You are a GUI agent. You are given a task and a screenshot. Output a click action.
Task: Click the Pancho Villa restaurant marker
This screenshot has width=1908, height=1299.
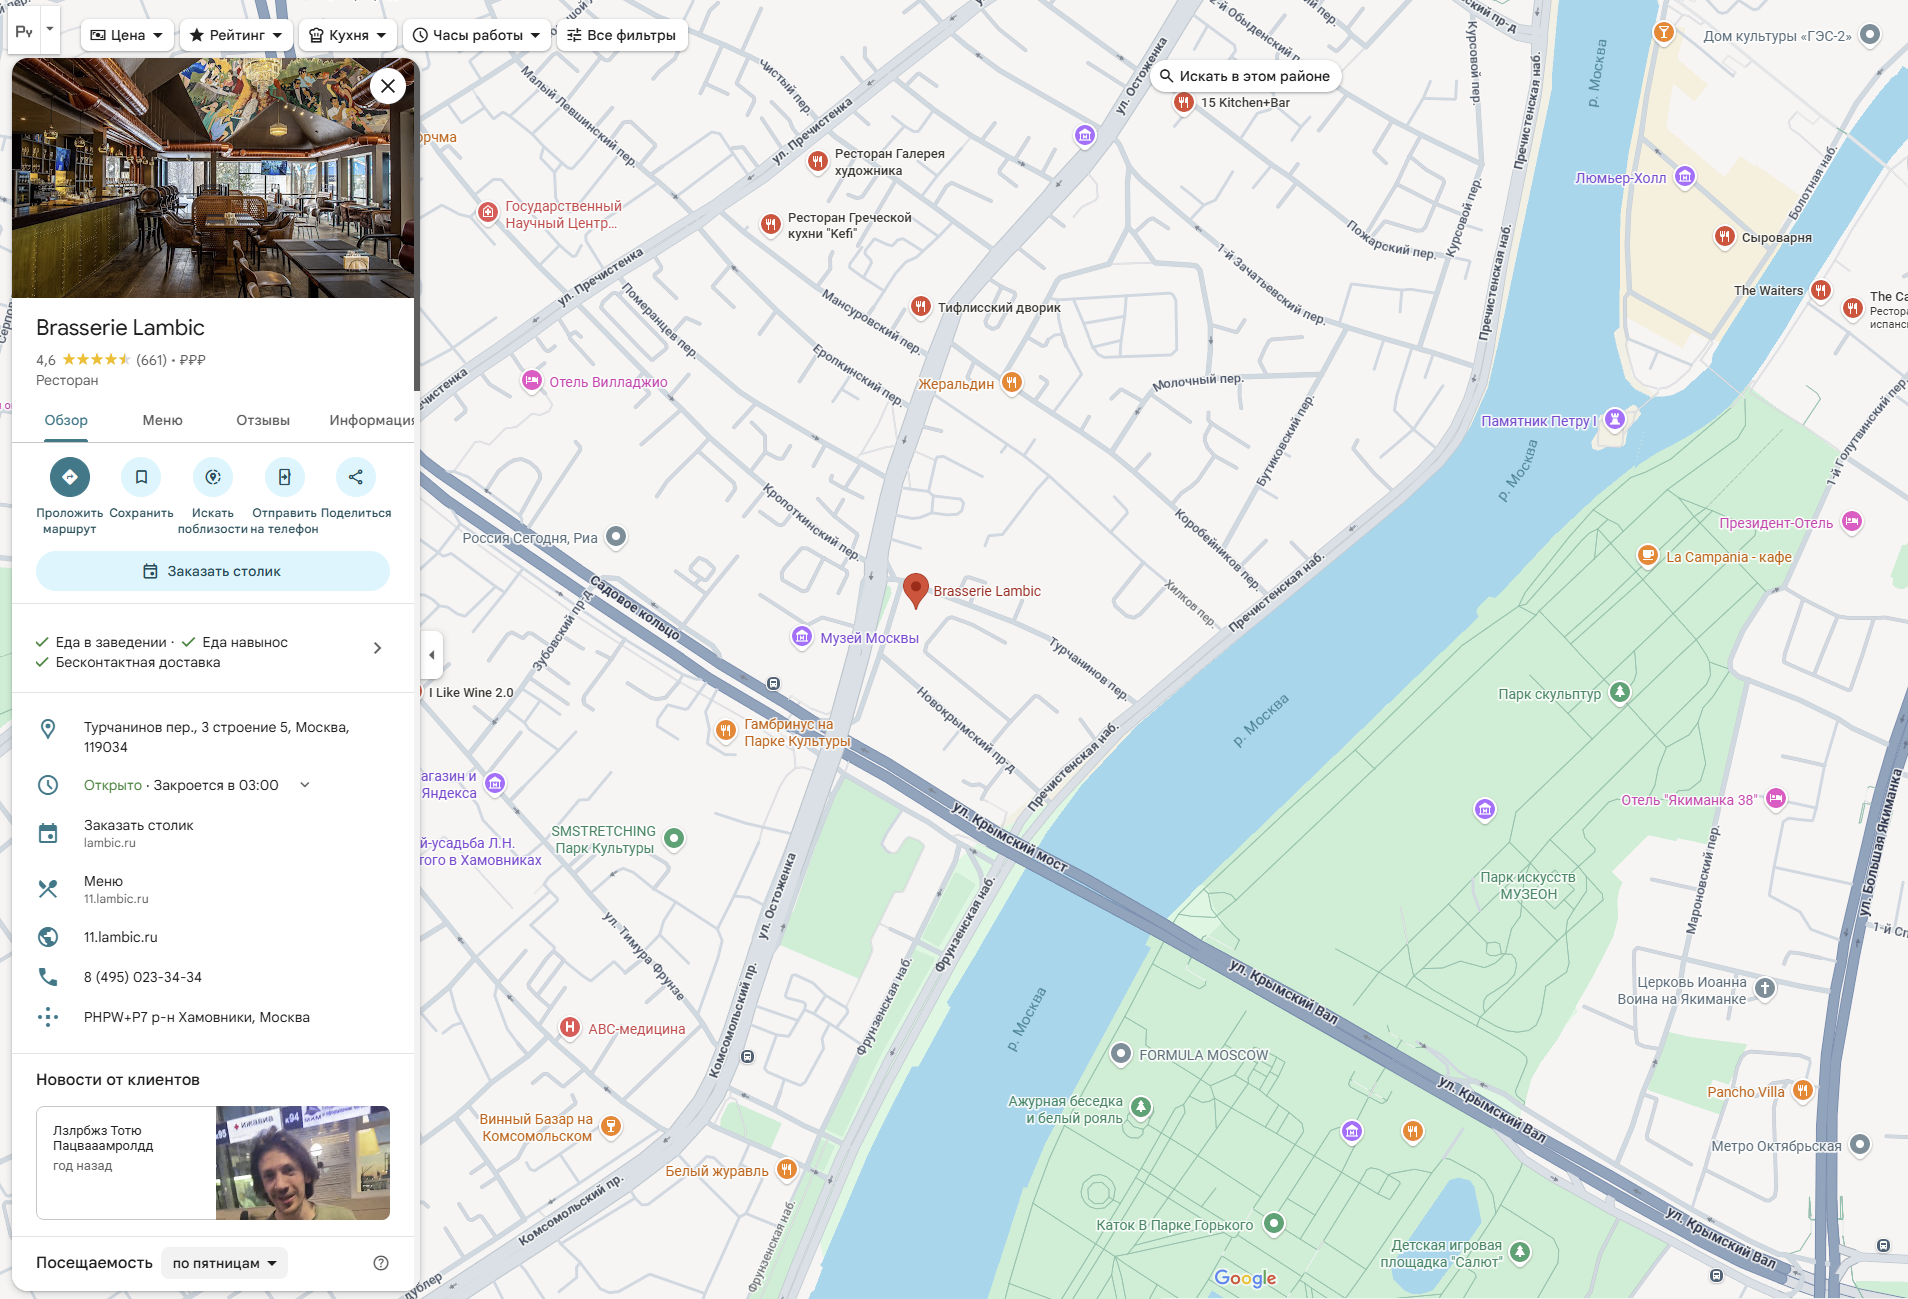click(x=1803, y=1091)
